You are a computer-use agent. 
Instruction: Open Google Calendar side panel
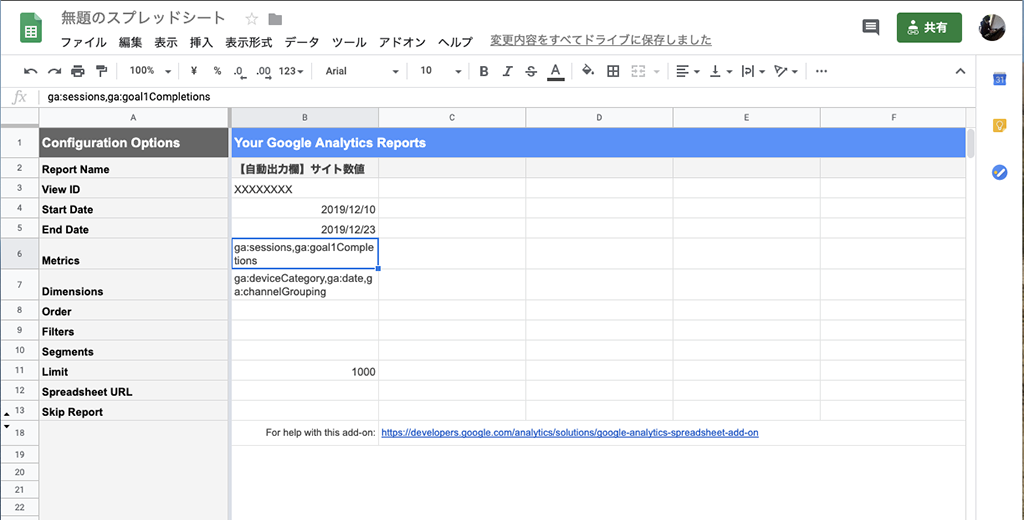pyautogui.click(x=999, y=79)
